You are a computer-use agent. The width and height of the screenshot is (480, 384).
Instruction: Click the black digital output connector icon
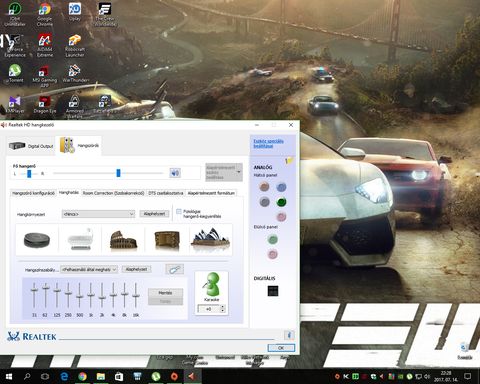(x=273, y=291)
